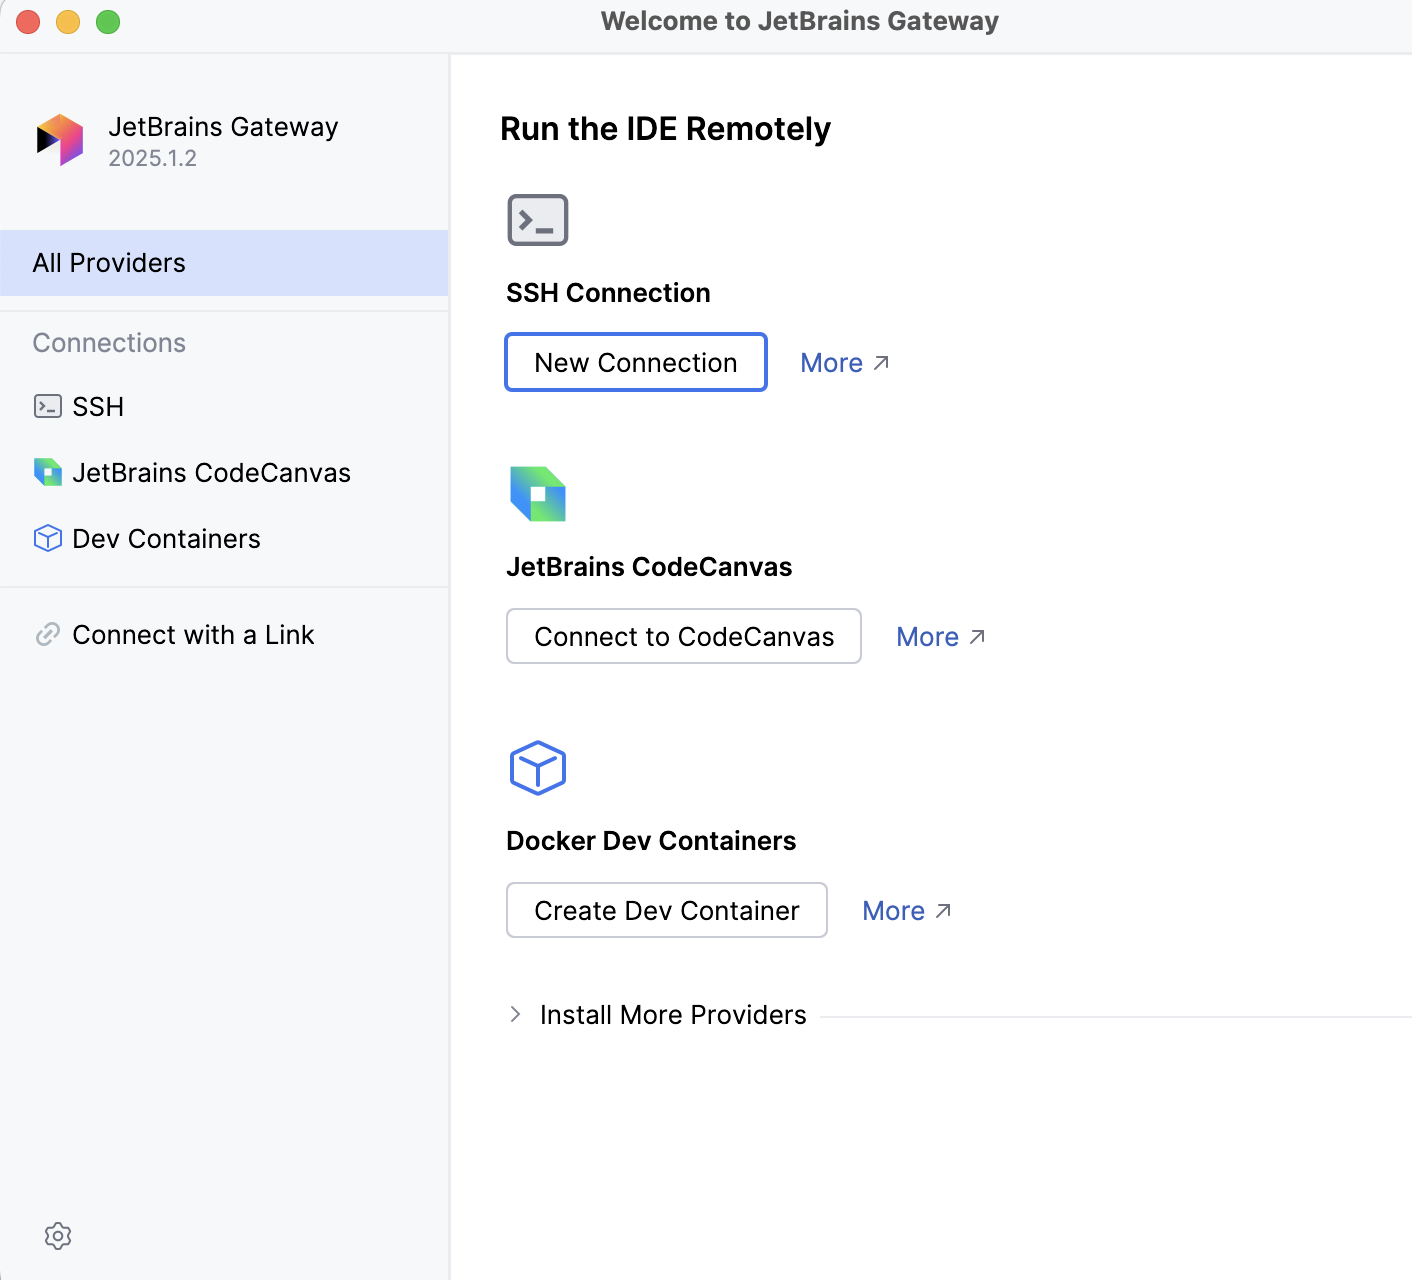Open settings via the gear icon
This screenshot has height=1280, width=1412.
(57, 1236)
